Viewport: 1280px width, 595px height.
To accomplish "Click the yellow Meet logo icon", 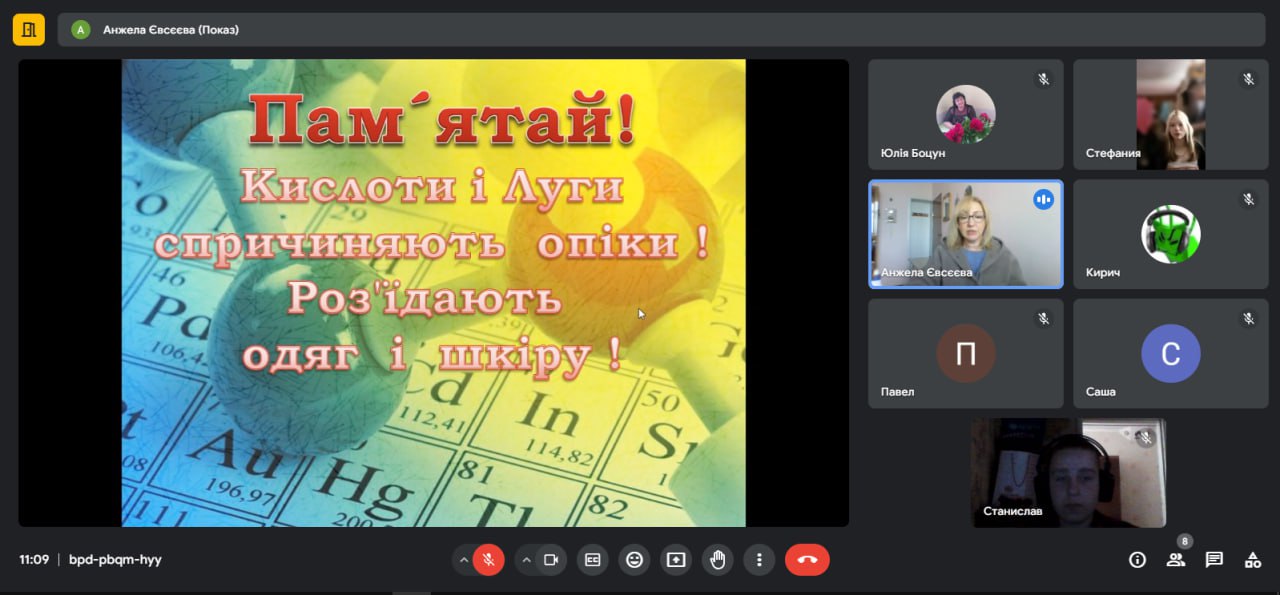I will pos(28,29).
